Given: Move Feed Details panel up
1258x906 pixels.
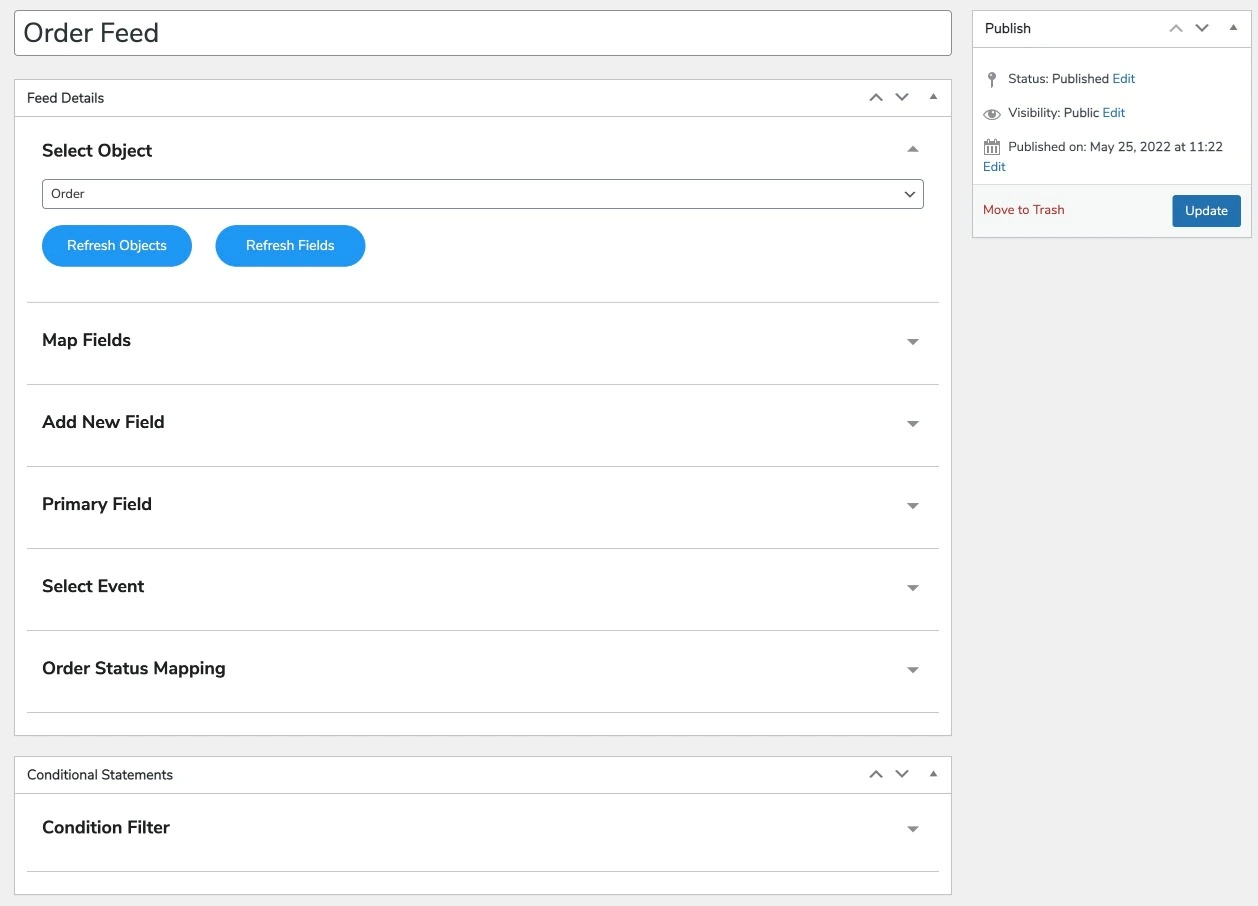Looking at the screenshot, I should click(x=876, y=98).
